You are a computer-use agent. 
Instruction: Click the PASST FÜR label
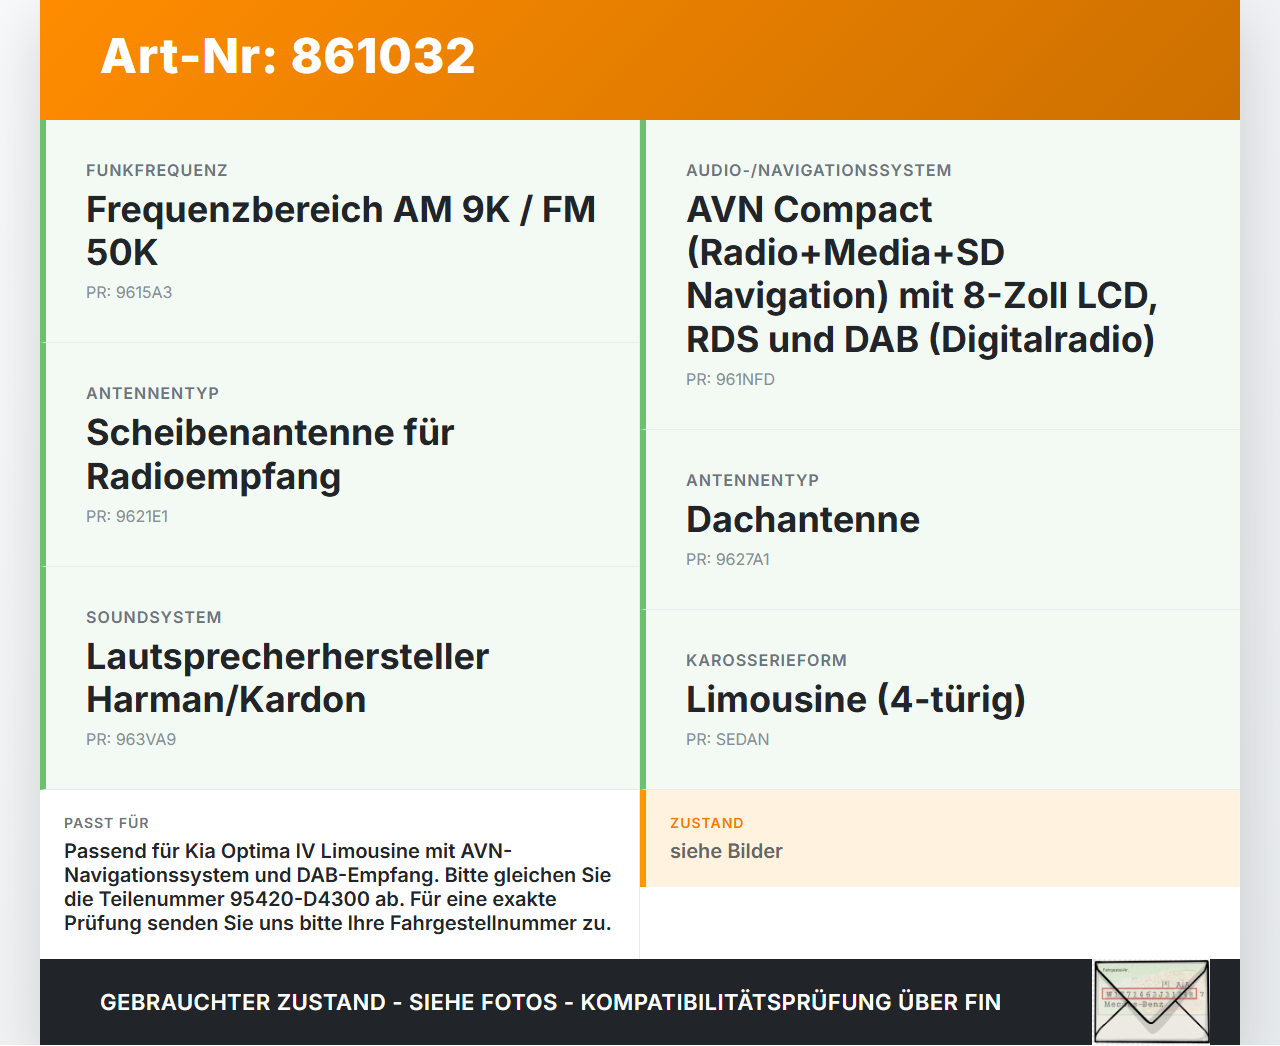pos(106,823)
